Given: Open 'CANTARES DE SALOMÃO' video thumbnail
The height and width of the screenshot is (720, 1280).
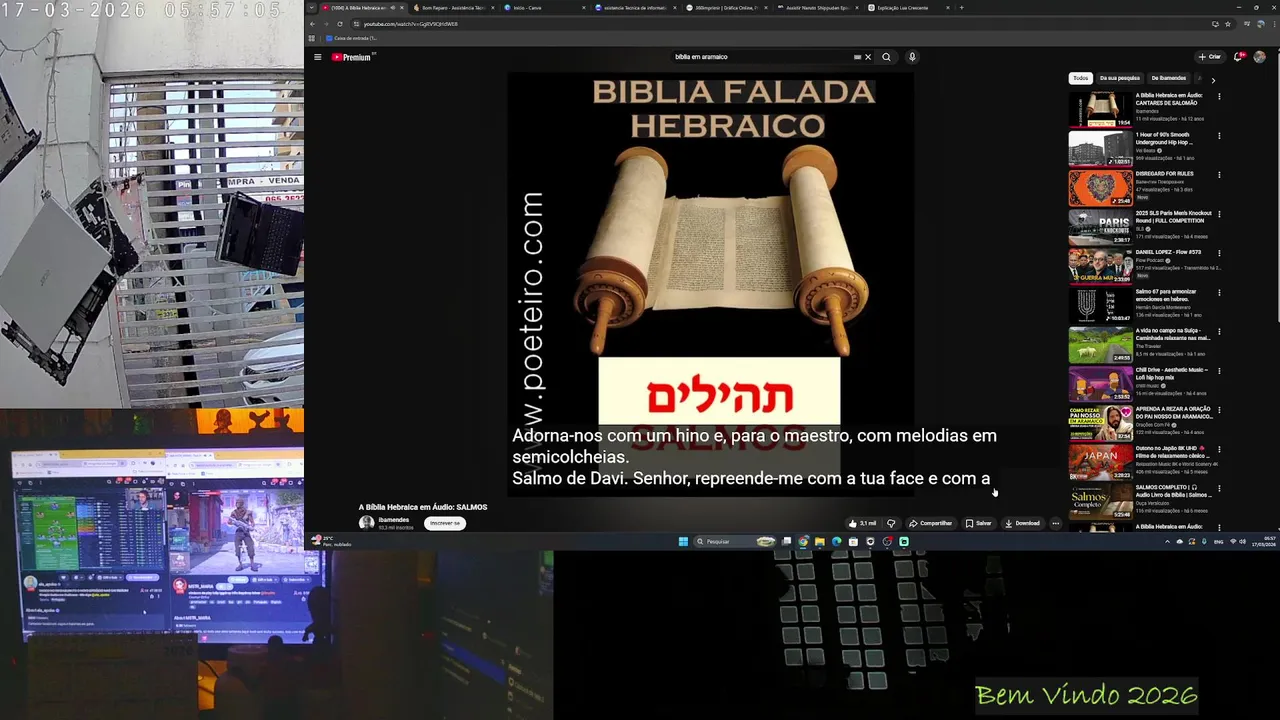Looking at the screenshot, I should (1100, 109).
